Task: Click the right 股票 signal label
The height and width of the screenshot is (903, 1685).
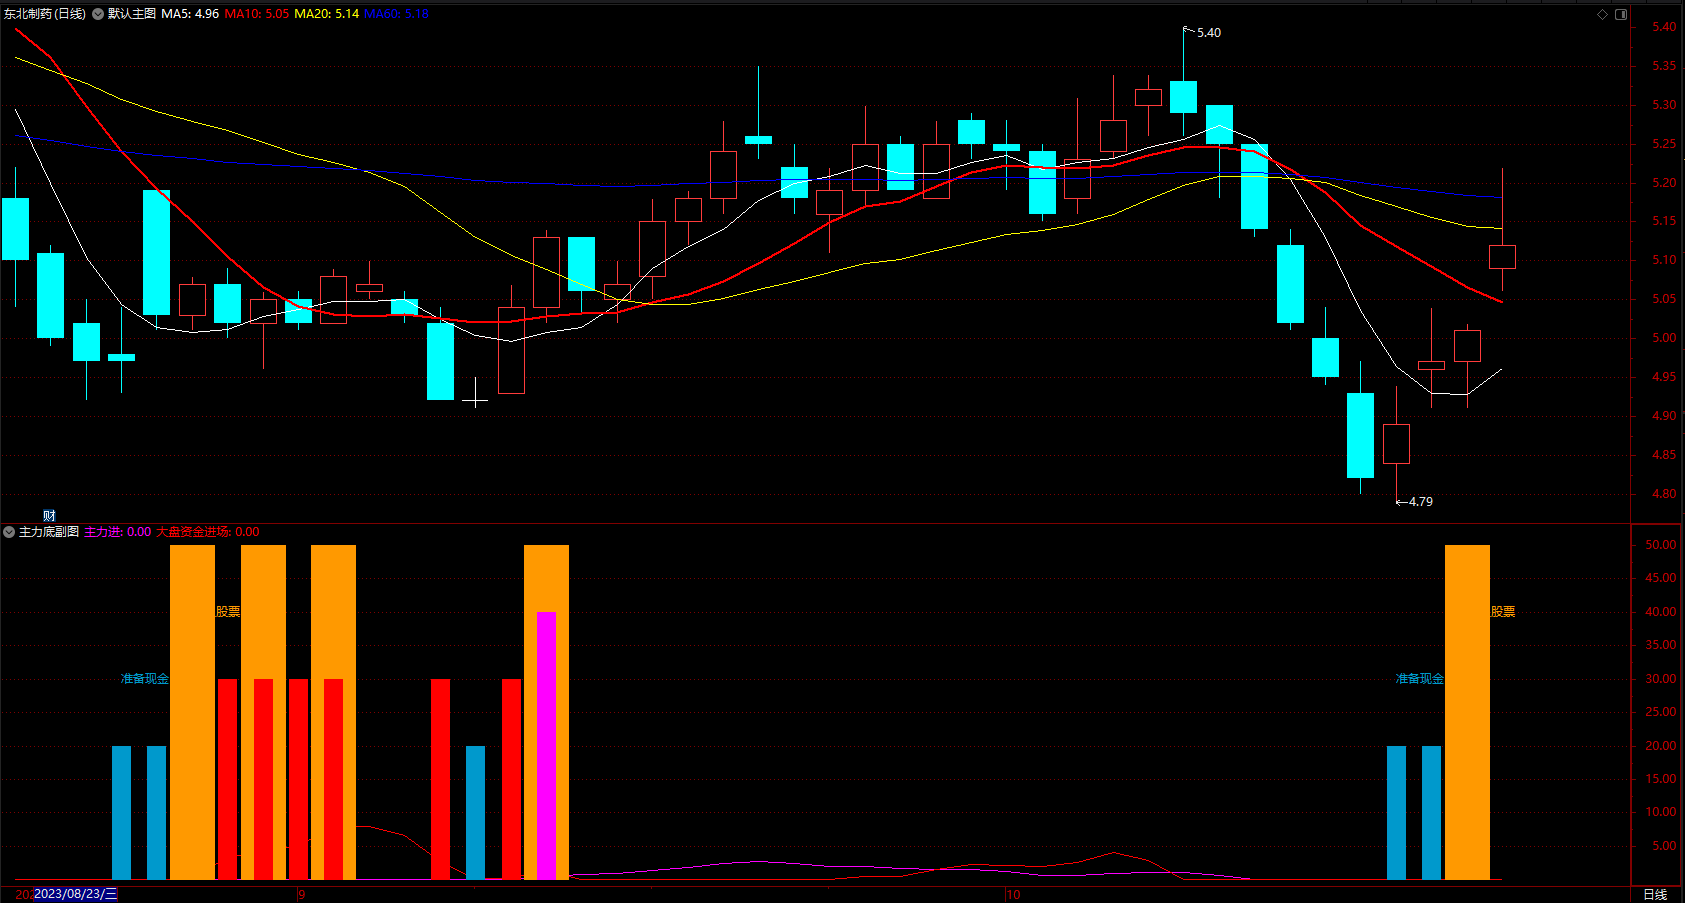Action: tap(1503, 612)
